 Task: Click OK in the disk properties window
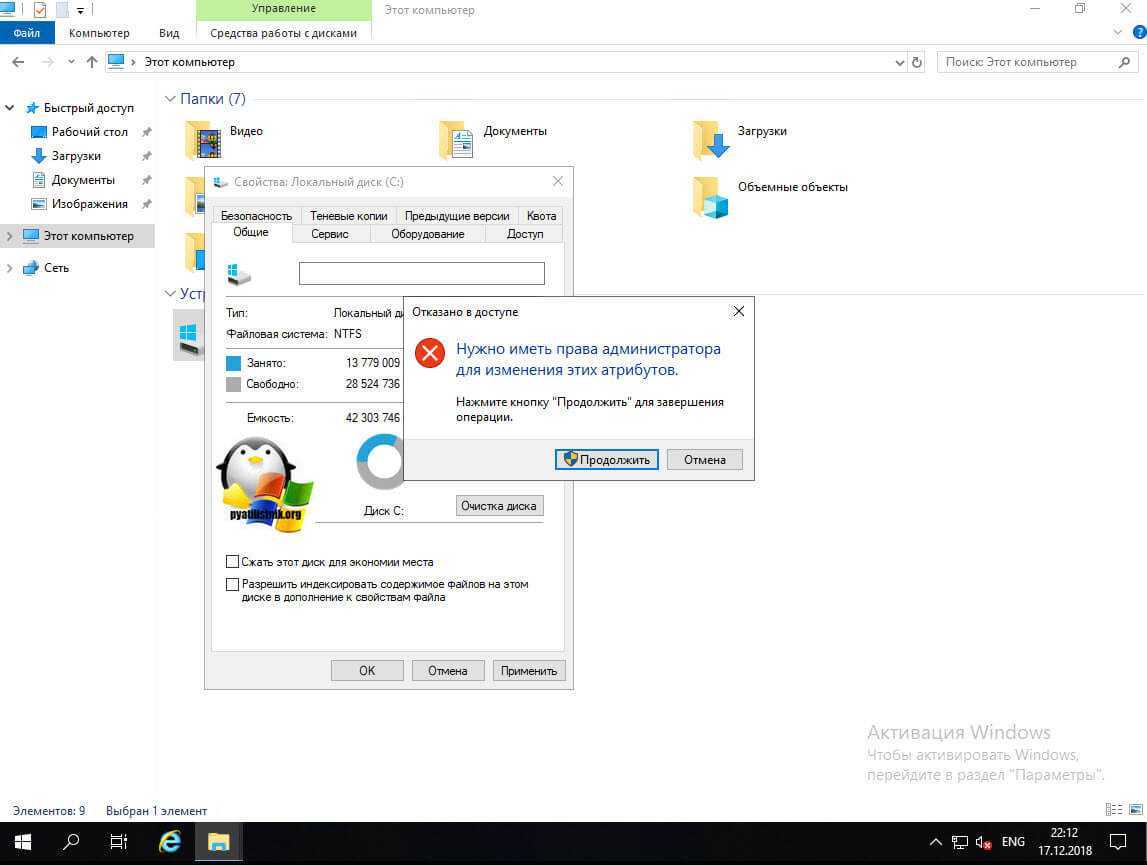[x=367, y=670]
